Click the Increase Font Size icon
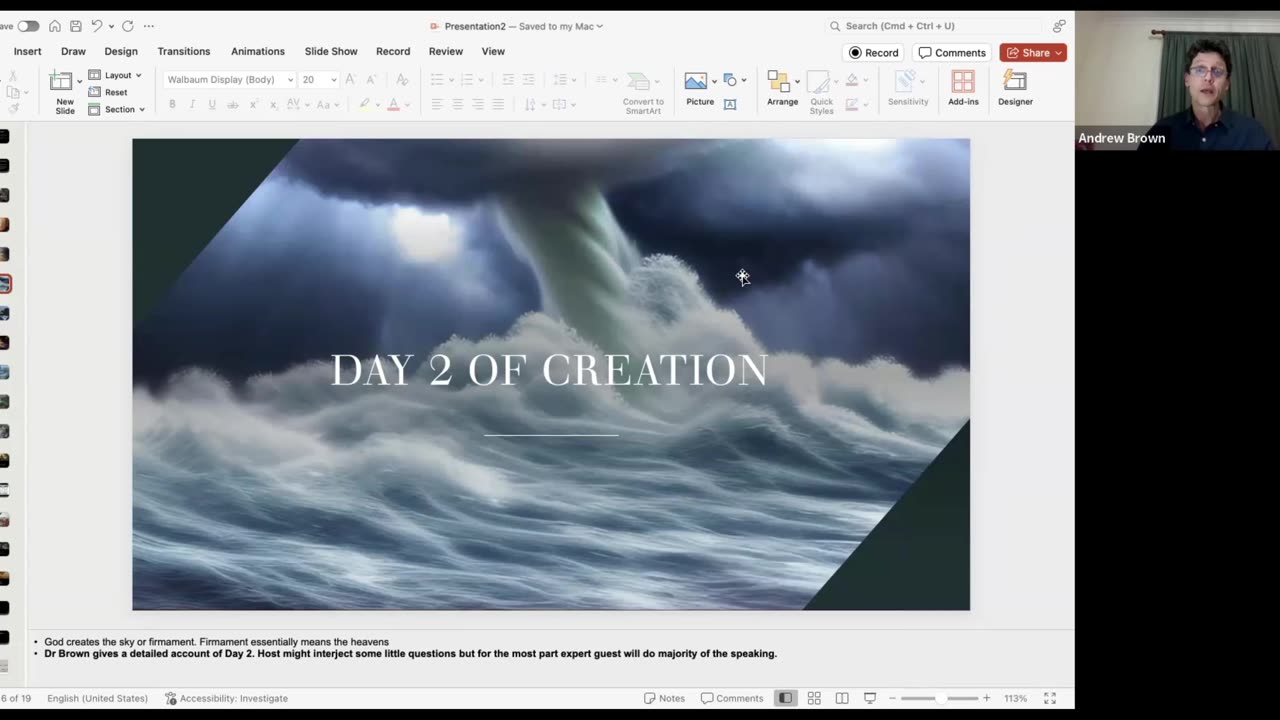Image resolution: width=1280 pixels, height=720 pixels. click(x=350, y=79)
